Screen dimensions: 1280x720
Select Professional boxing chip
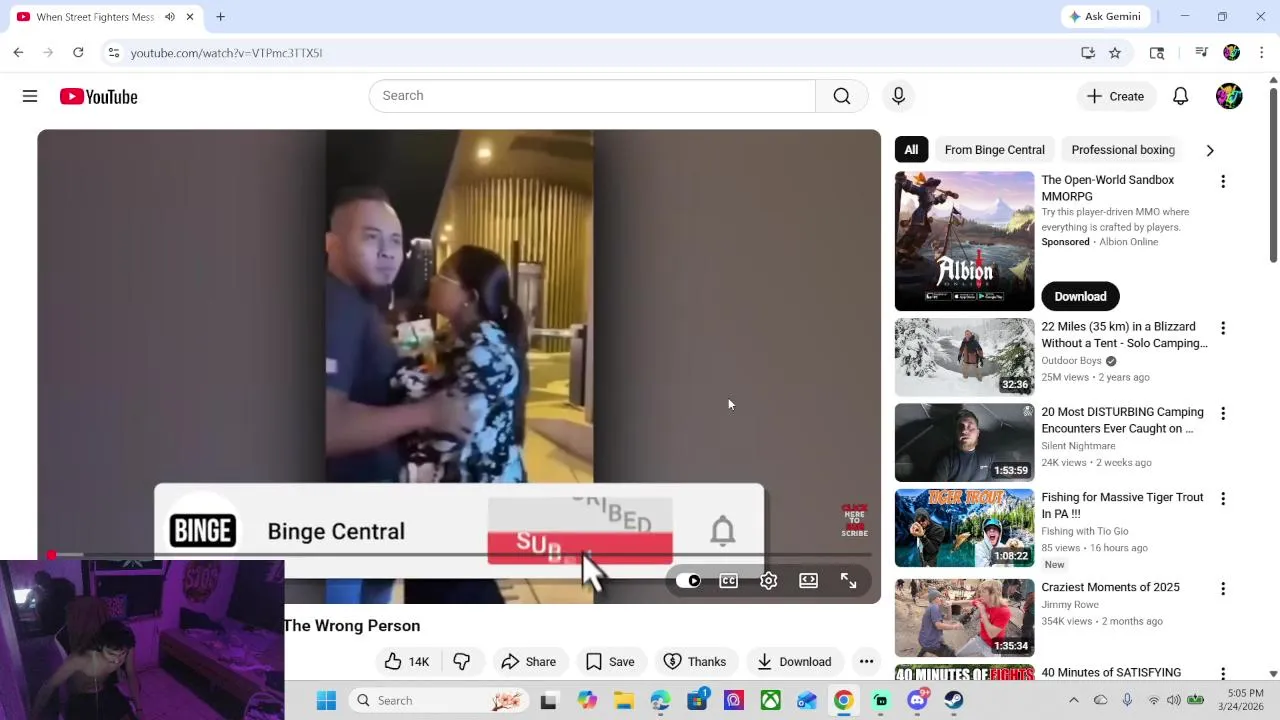coord(1123,150)
